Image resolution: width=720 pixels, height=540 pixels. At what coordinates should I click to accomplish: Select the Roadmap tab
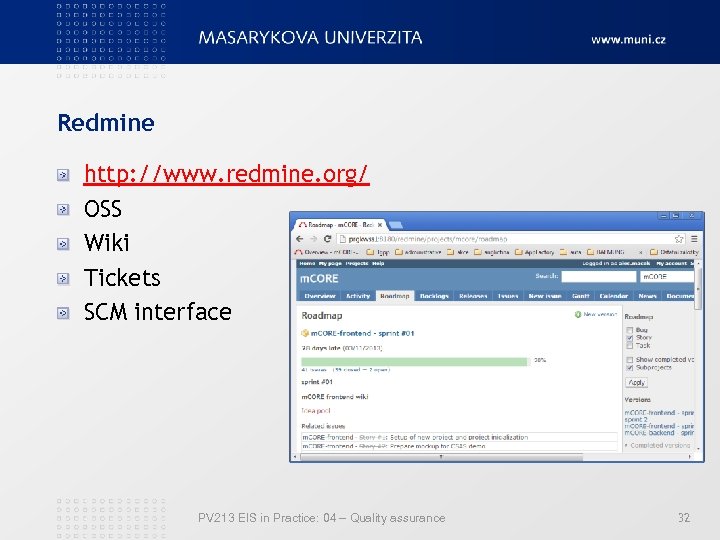[395, 296]
